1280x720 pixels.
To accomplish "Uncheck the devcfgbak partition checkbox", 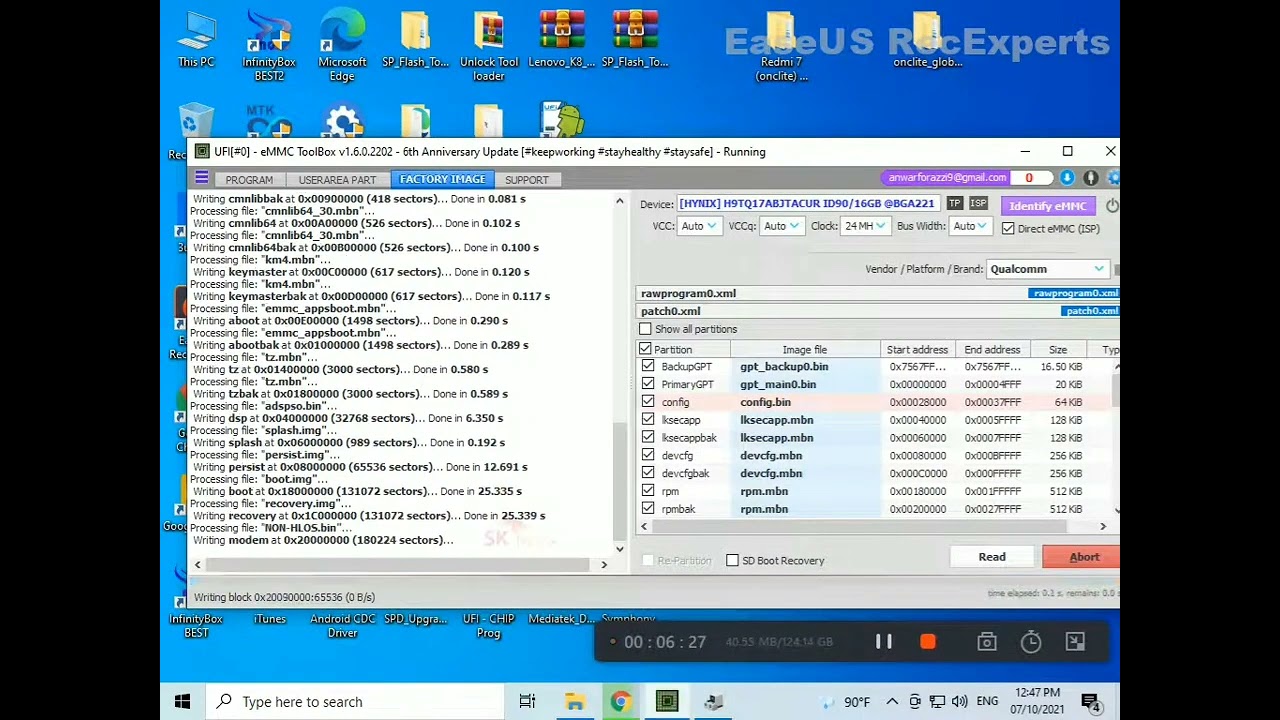I will click(648, 473).
